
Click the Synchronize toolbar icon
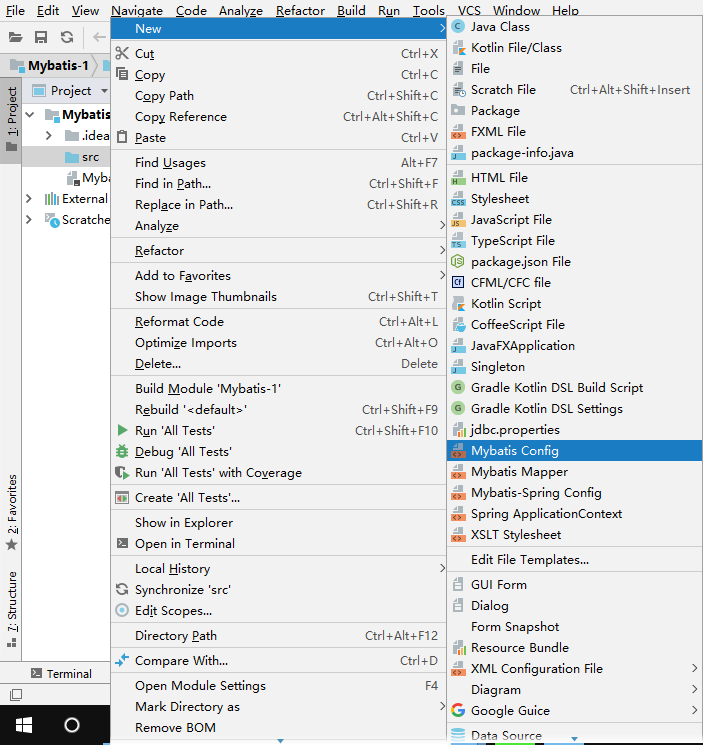point(67,37)
